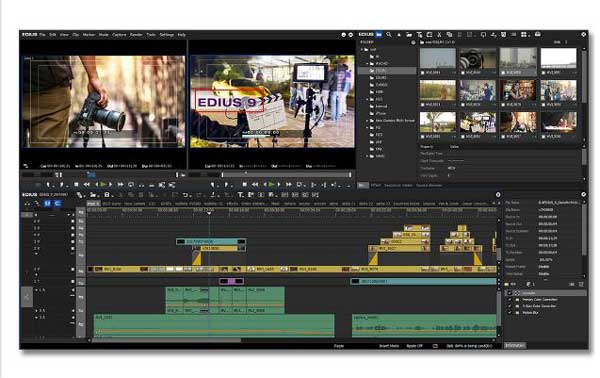The width and height of the screenshot is (600, 378).
Task: Toggle 1 T title track lock square
Action: [x=73, y=282]
